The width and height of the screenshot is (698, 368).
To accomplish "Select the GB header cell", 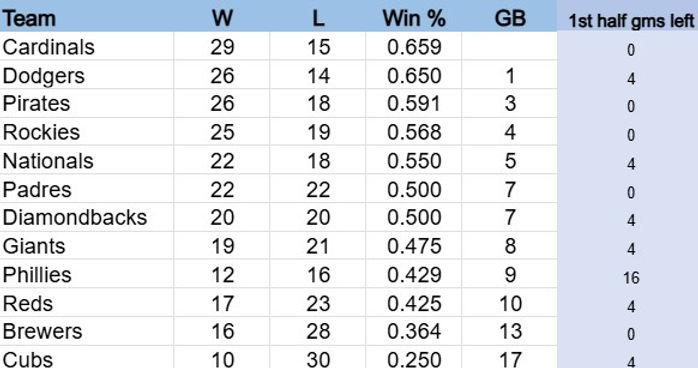I will coord(510,19).
